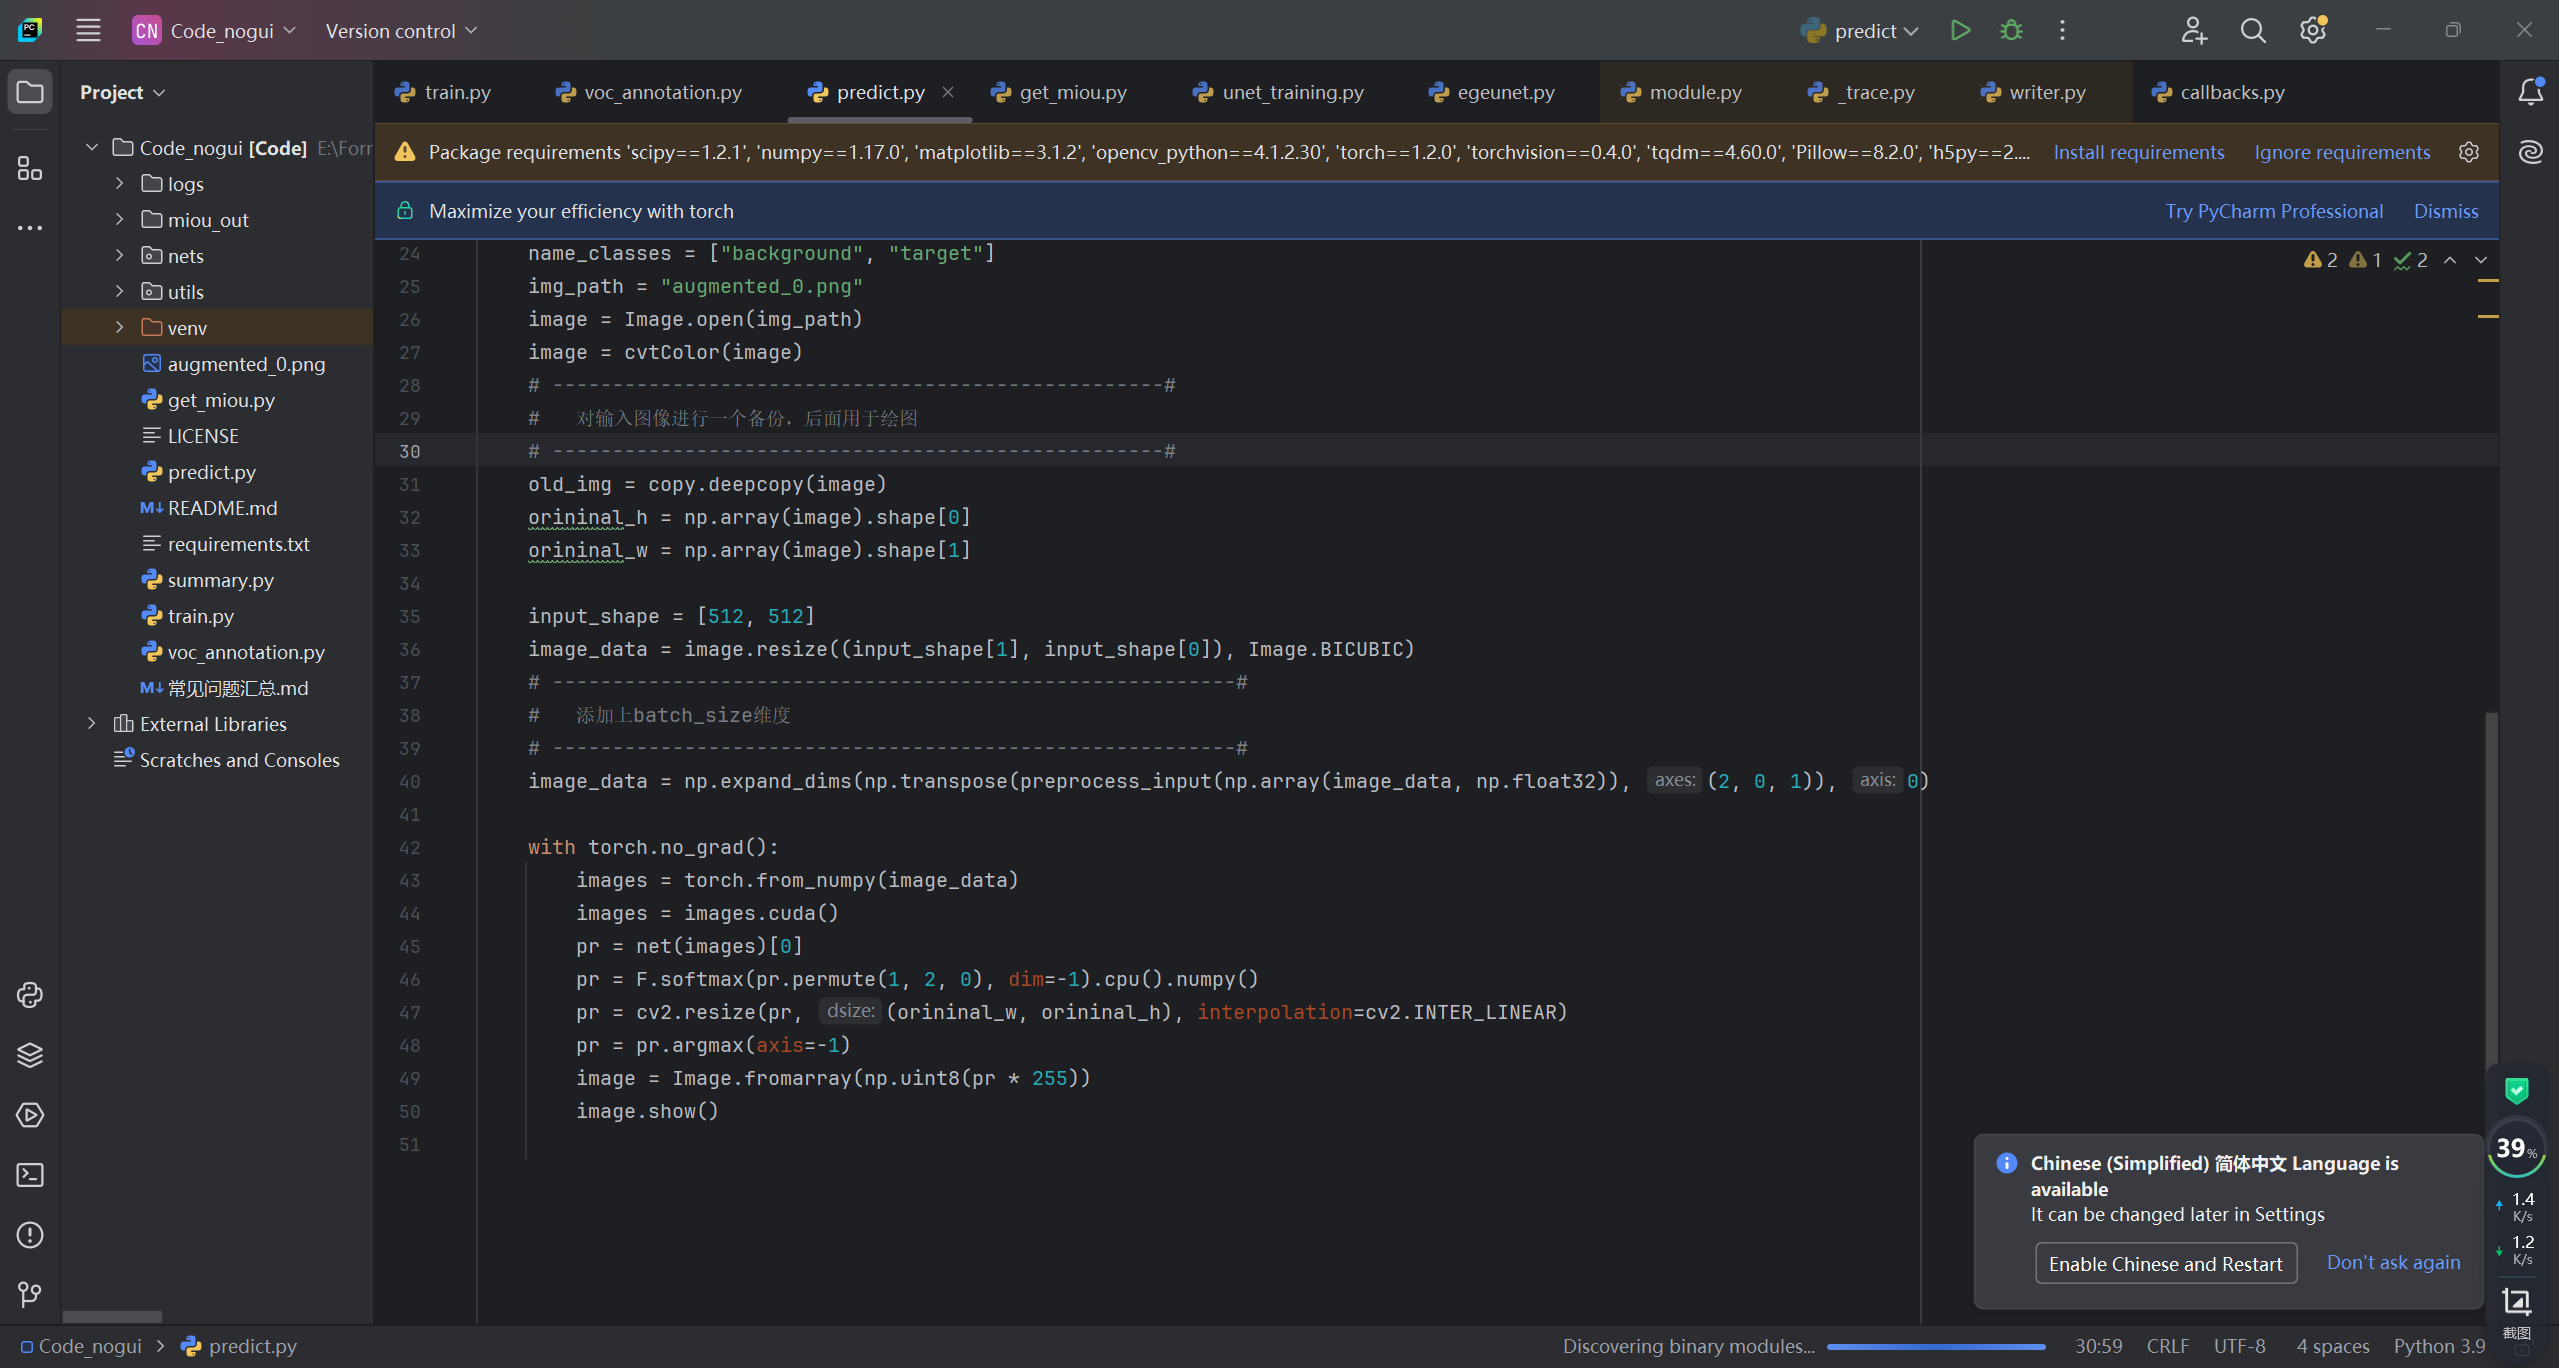The height and width of the screenshot is (1368, 2559).
Task: Open the Python Console tool window
Action: click(30, 995)
